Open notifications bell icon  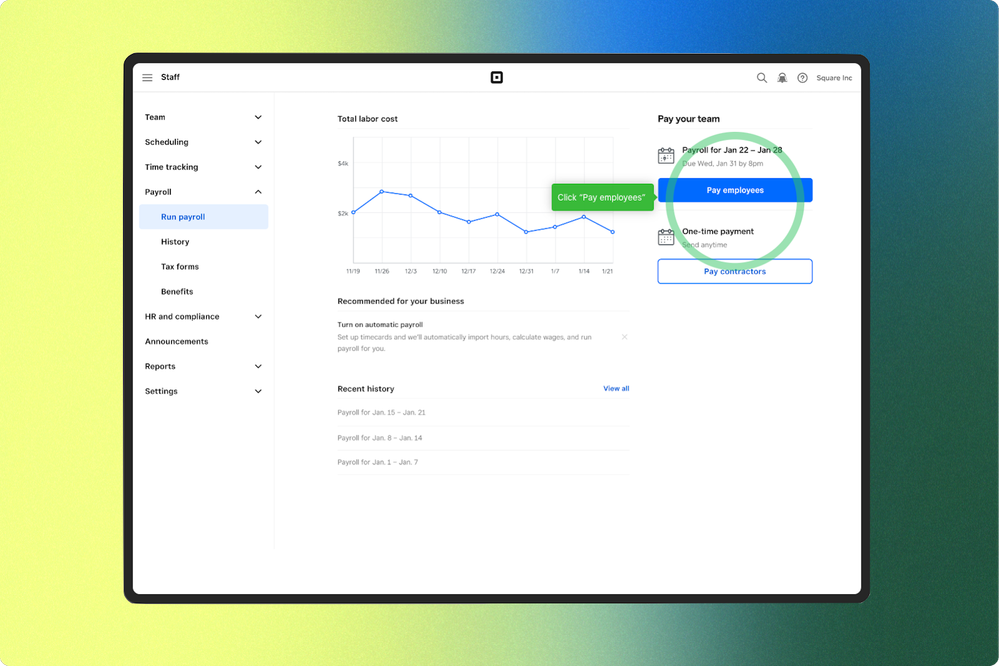coord(782,78)
